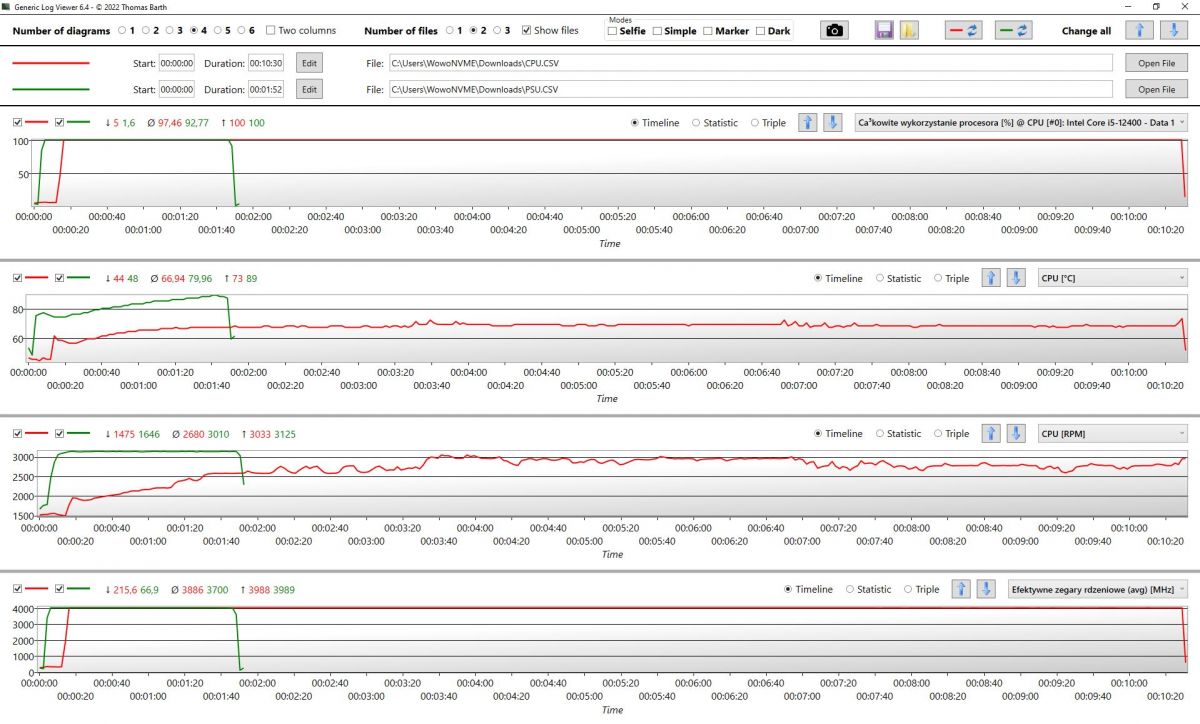Toggle red line checkbox in CPU [RPM] diagram
Image resolution: width=1200 pixels, height=724 pixels.
tap(17, 433)
